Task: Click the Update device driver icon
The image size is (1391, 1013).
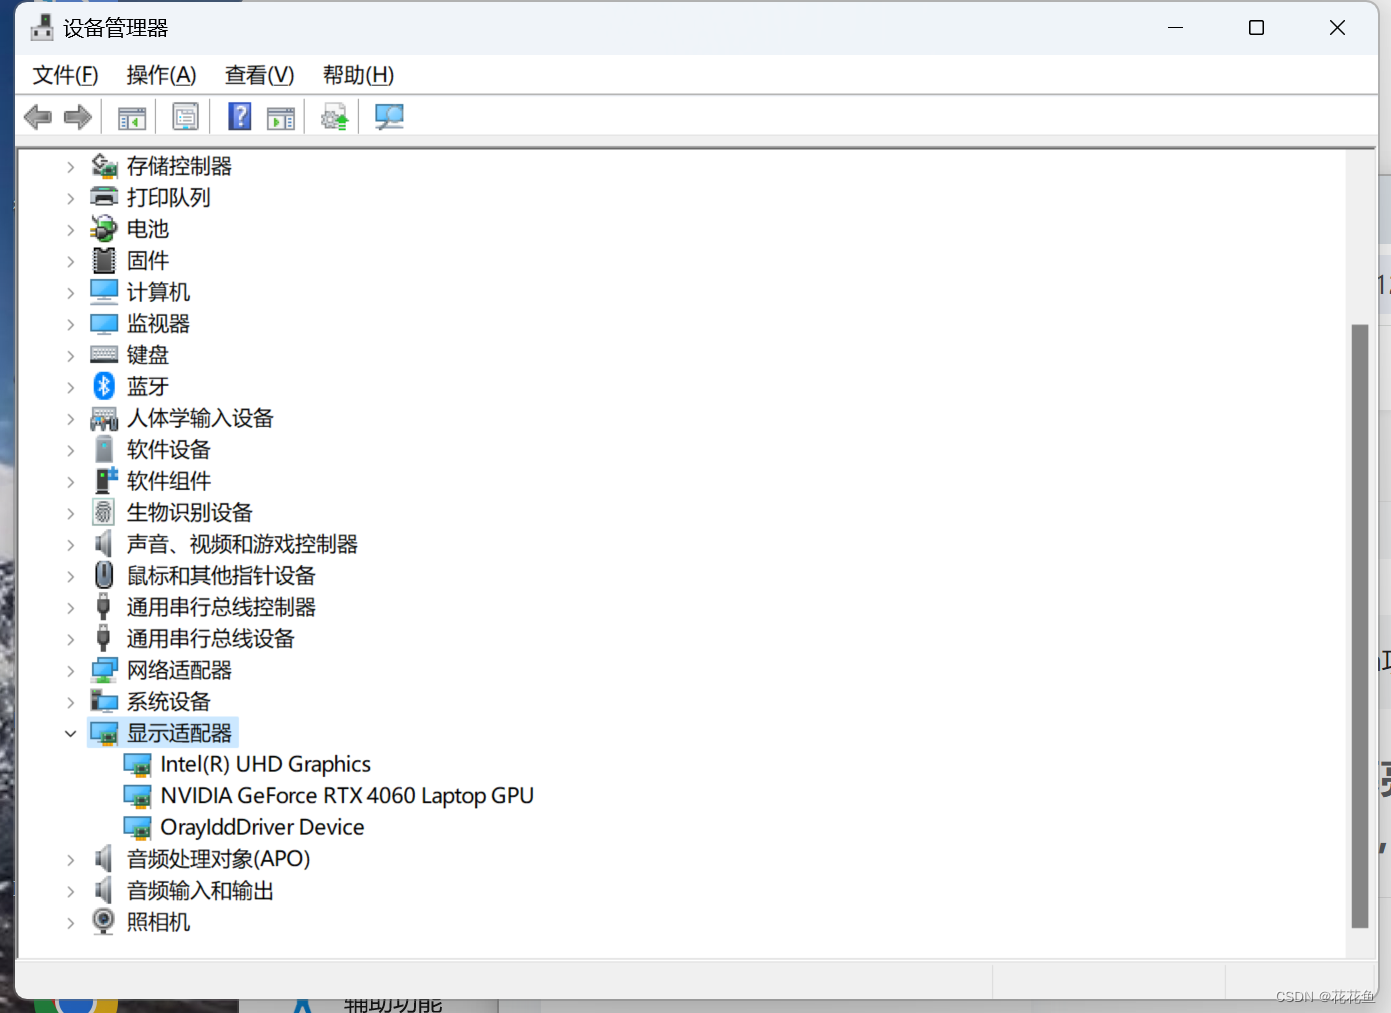Action: [x=334, y=117]
